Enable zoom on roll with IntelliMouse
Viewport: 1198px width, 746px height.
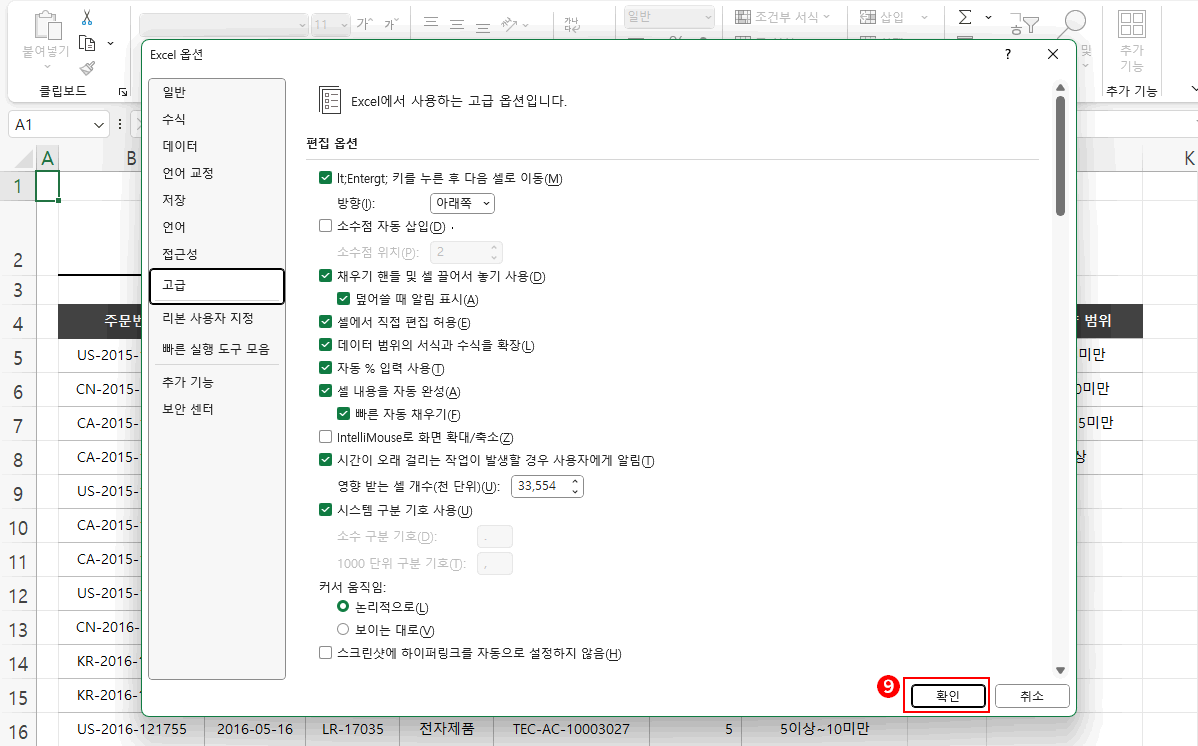(x=325, y=437)
